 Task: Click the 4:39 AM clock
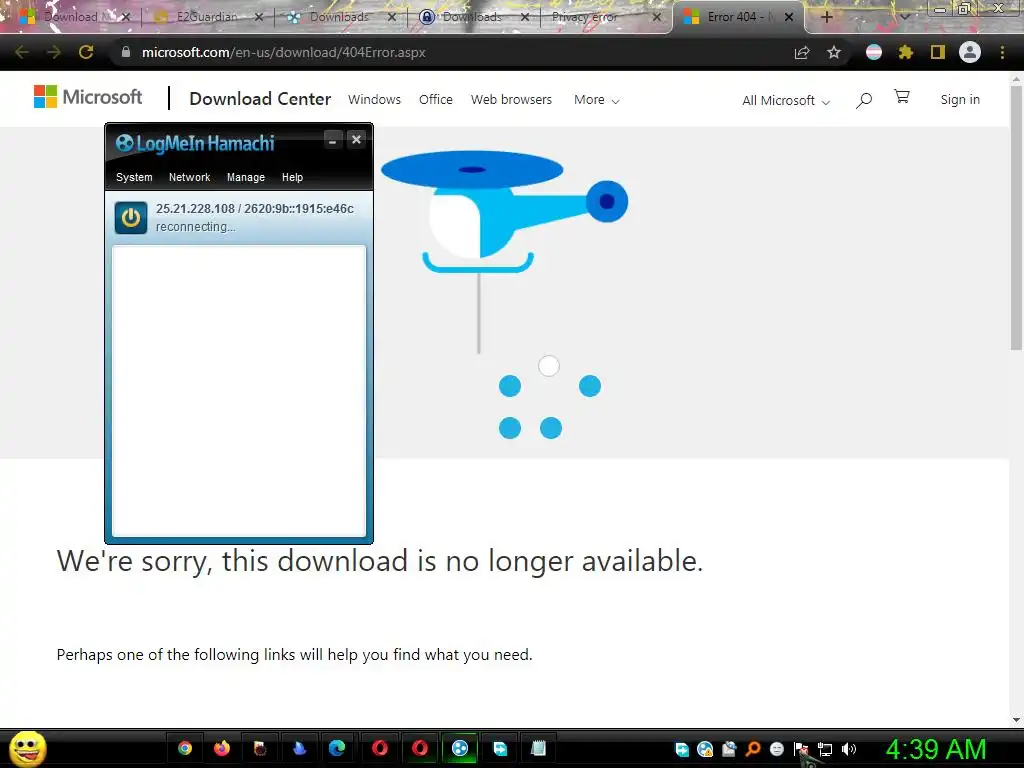coord(936,749)
